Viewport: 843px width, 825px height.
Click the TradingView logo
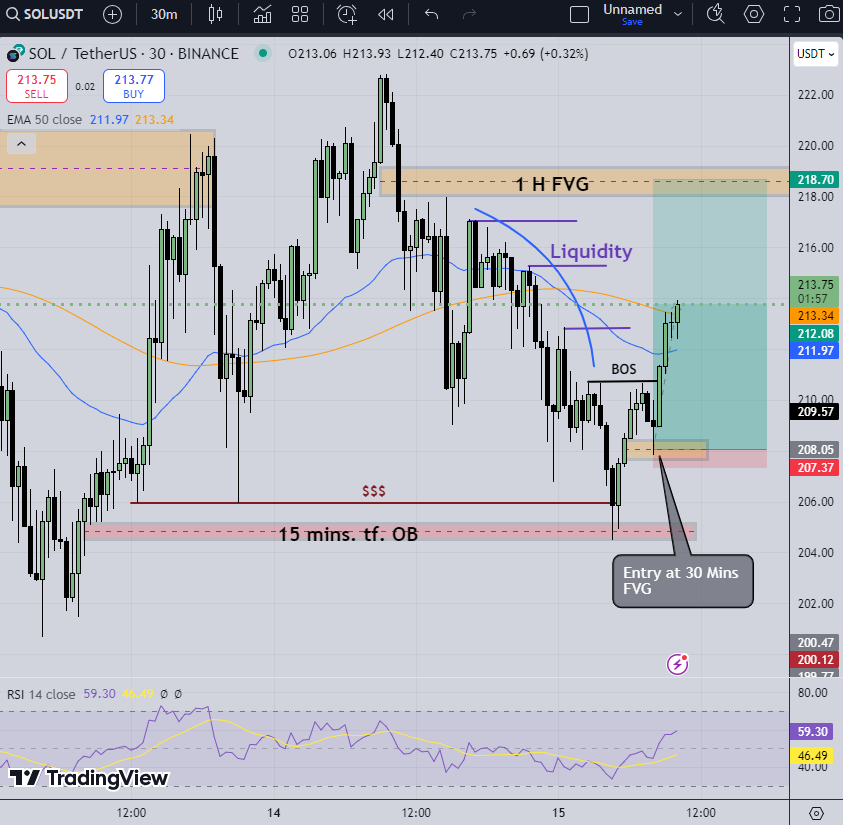[x=89, y=778]
